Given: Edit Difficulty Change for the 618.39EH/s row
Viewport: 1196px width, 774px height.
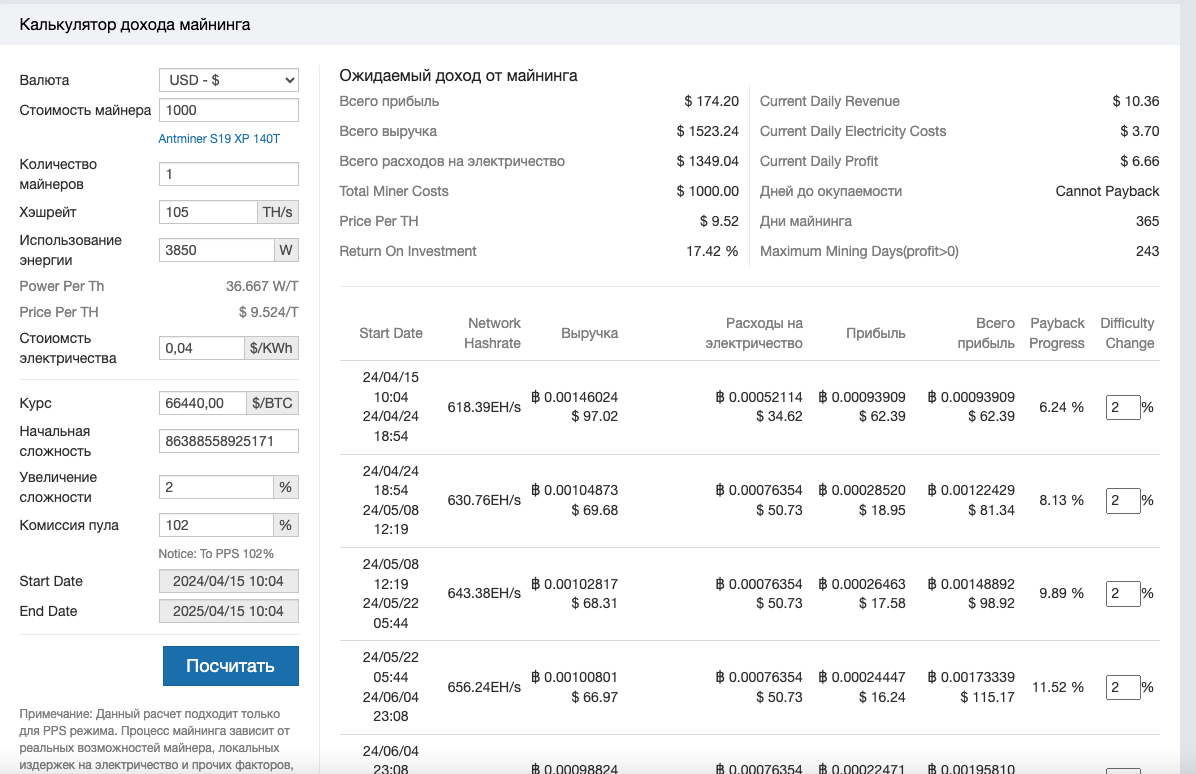Looking at the screenshot, I should [1122, 407].
